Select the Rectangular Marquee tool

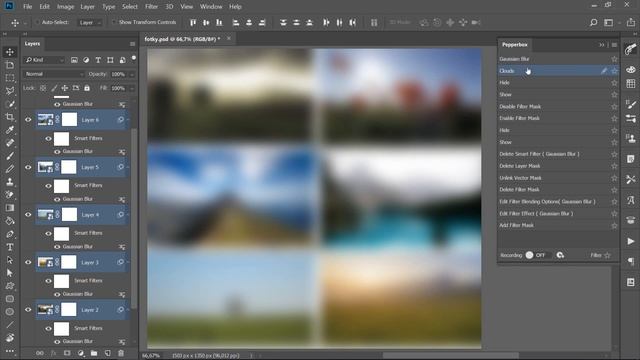click(x=10, y=78)
